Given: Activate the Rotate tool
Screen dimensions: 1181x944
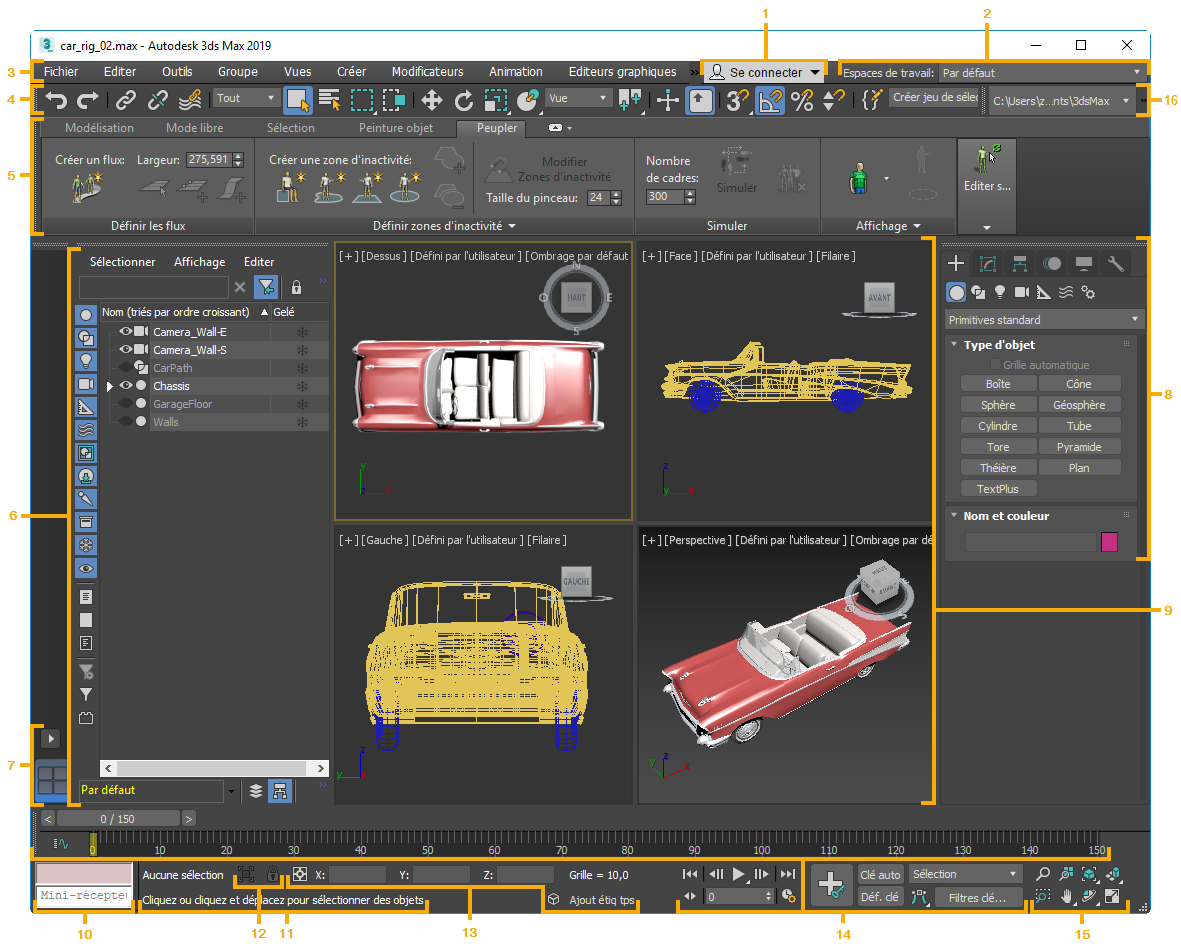Looking at the screenshot, I should 464,99.
